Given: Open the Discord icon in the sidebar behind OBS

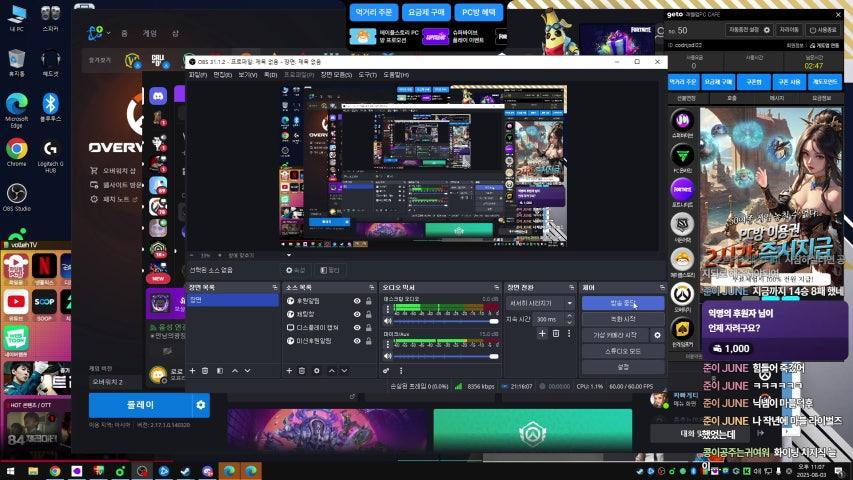Looking at the screenshot, I should [158, 96].
